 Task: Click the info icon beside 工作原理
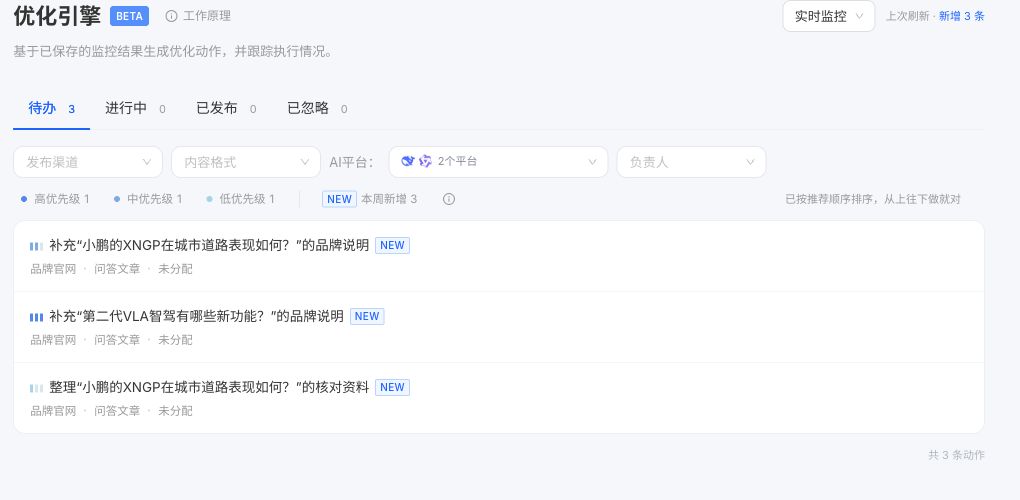tap(171, 16)
